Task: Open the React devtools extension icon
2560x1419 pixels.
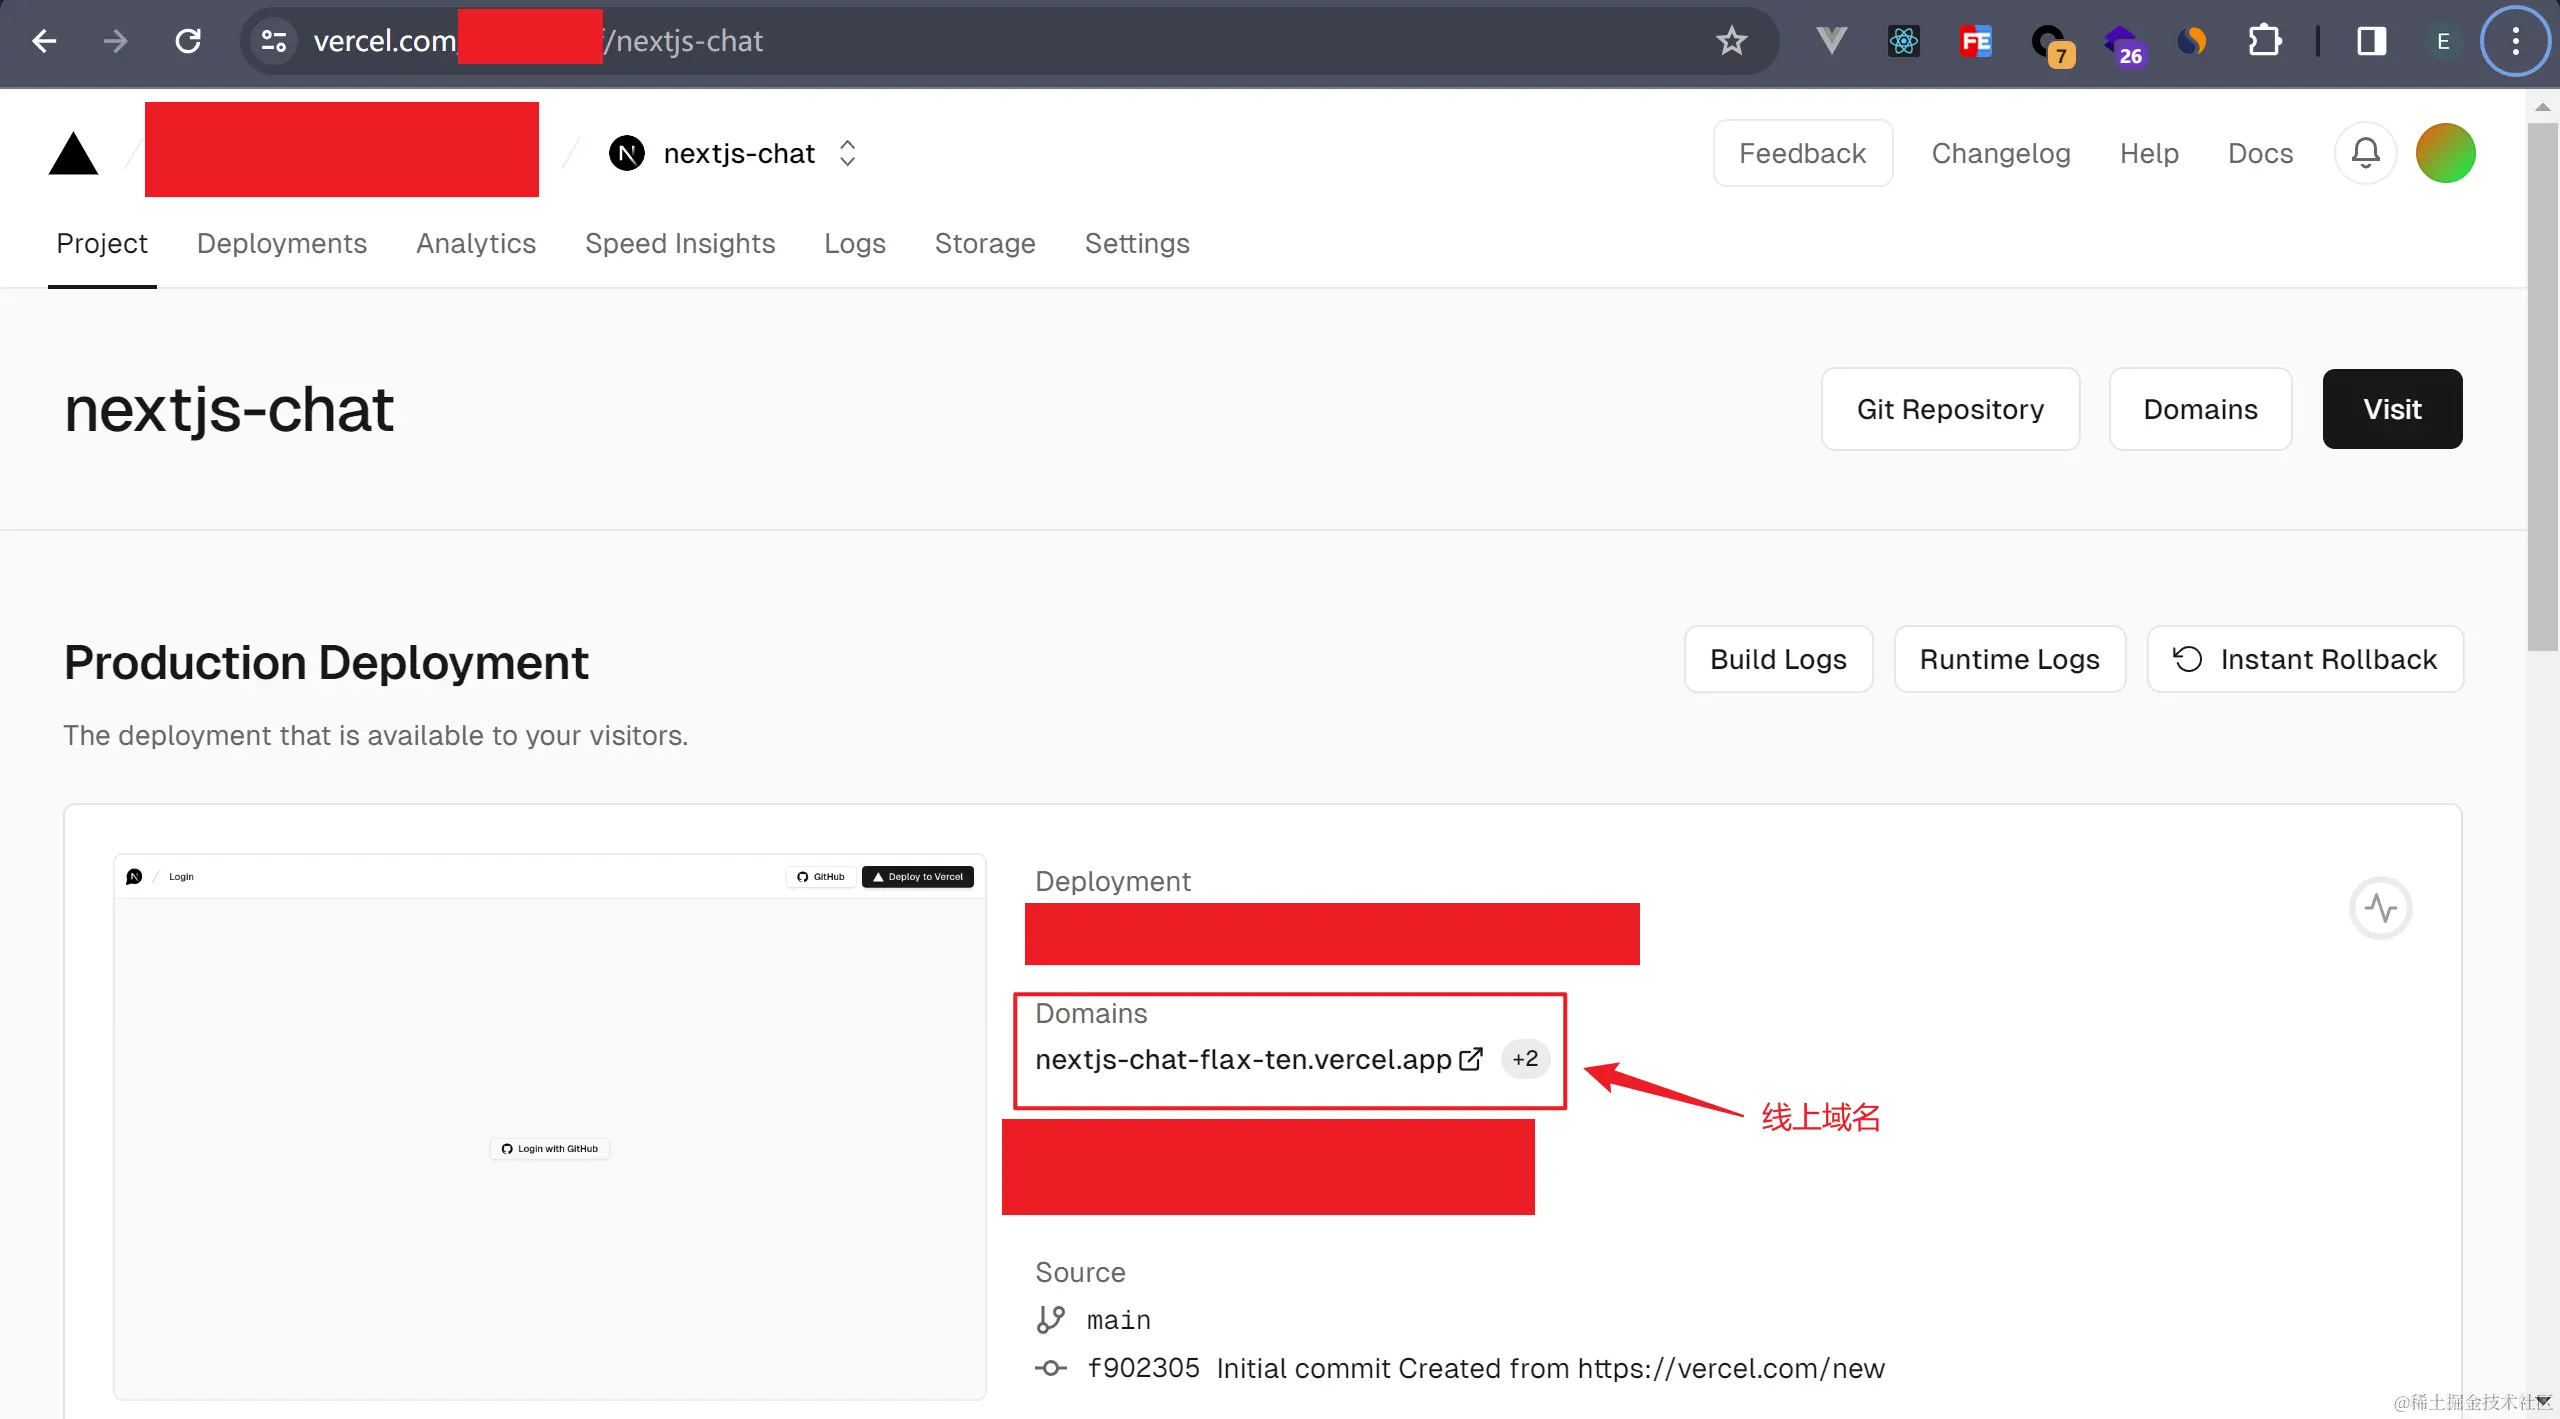Action: 1903,41
